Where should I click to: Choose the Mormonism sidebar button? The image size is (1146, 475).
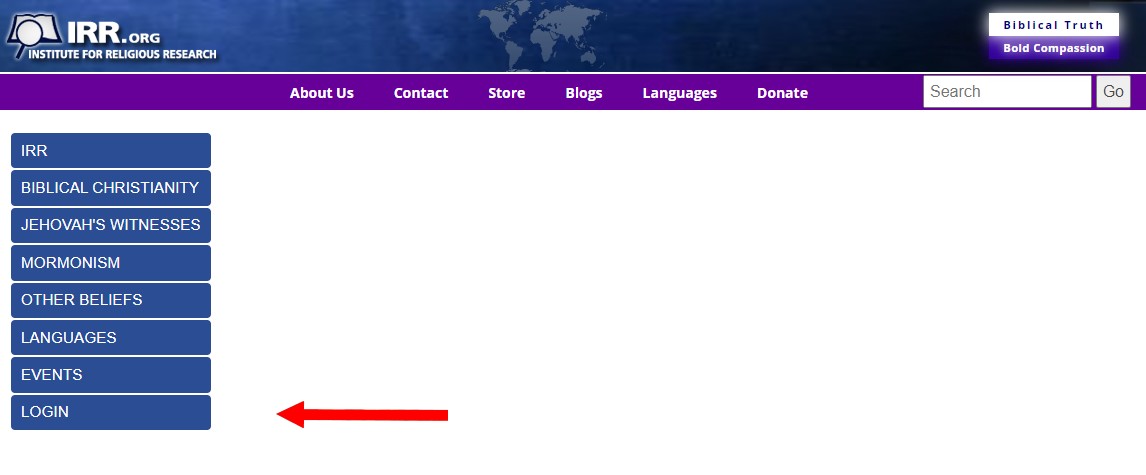pyautogui.click(x=111, y=262)
